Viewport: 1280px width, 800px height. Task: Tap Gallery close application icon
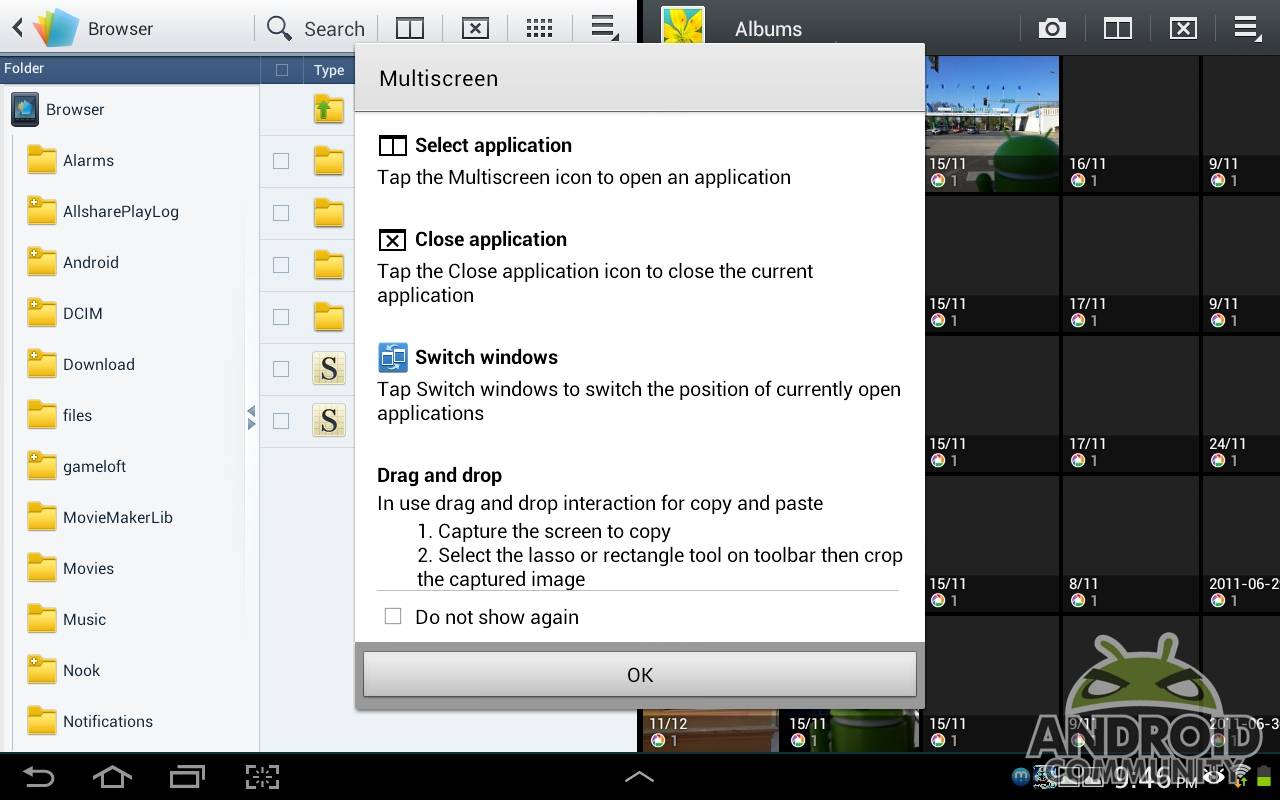tap(1183, 28)
